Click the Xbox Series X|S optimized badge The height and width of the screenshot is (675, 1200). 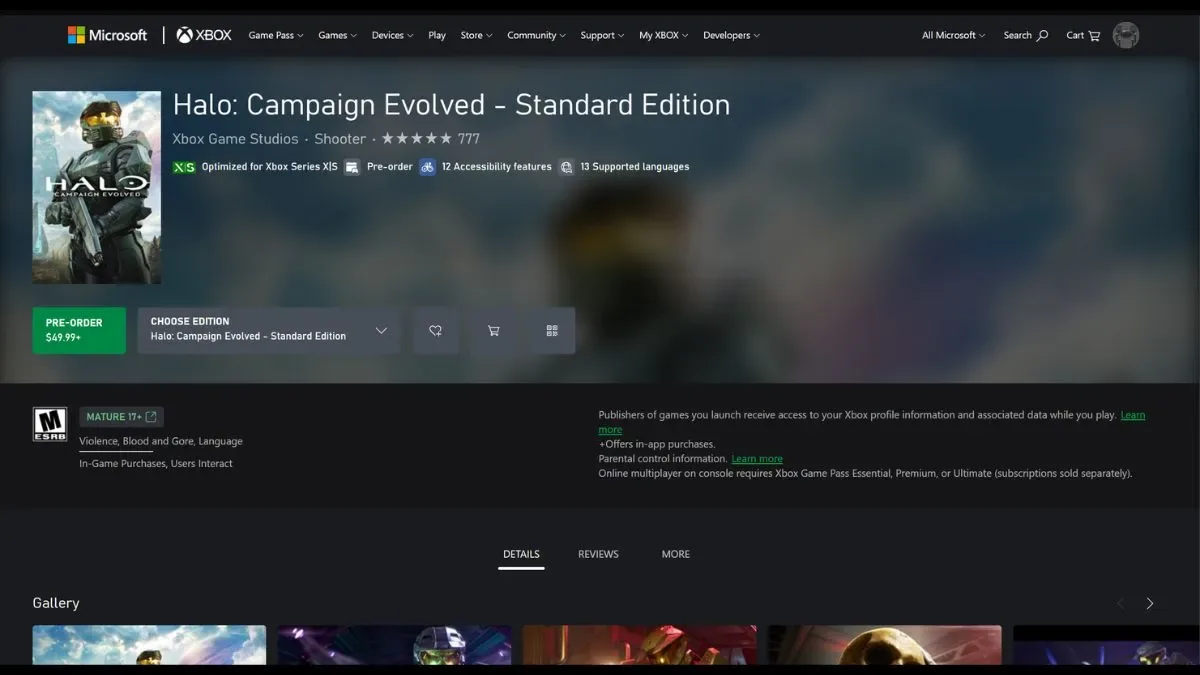tap(184, 167)
